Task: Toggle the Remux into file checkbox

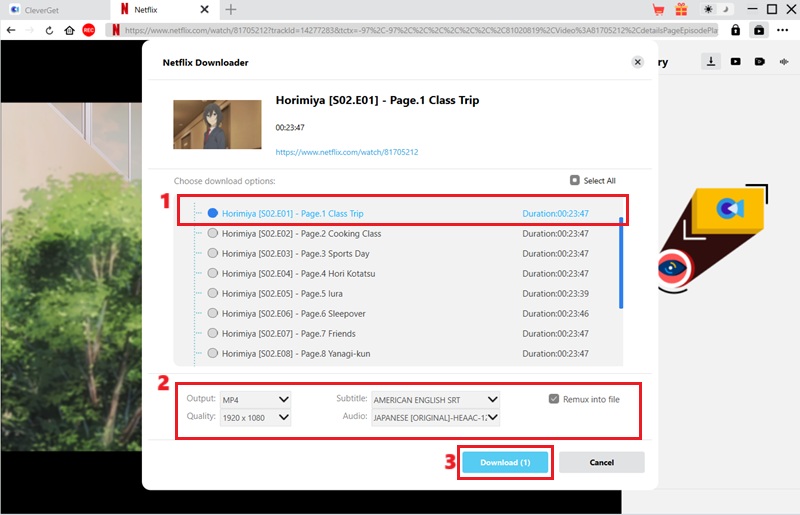Action: (554, 399)
